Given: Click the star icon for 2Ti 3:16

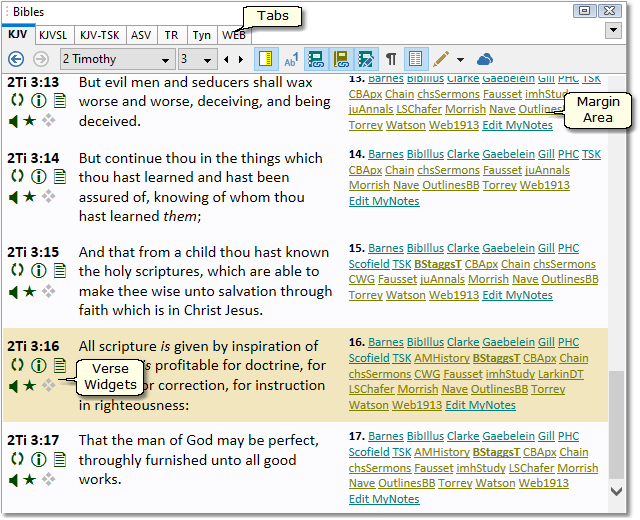Looking at the screenshot, I should click(x=30, y=385).
